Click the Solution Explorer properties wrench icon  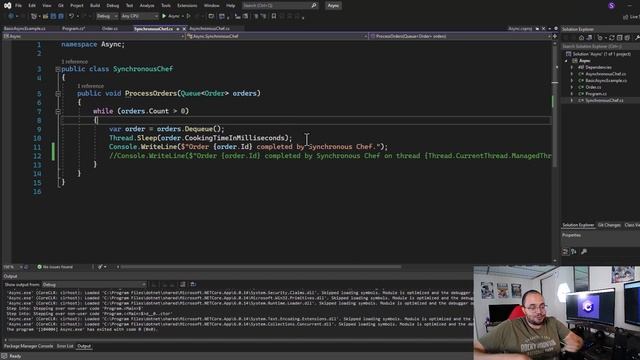pos(637,38)
